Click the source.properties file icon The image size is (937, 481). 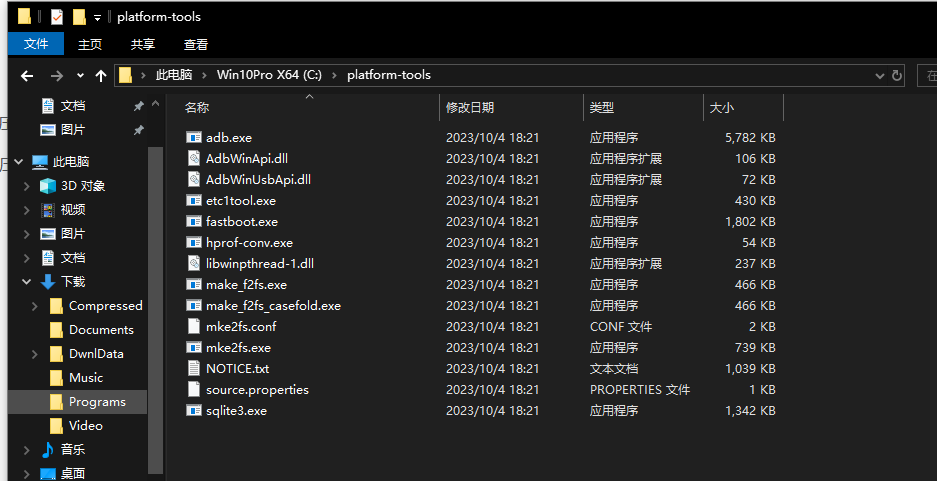pos(194,389)
